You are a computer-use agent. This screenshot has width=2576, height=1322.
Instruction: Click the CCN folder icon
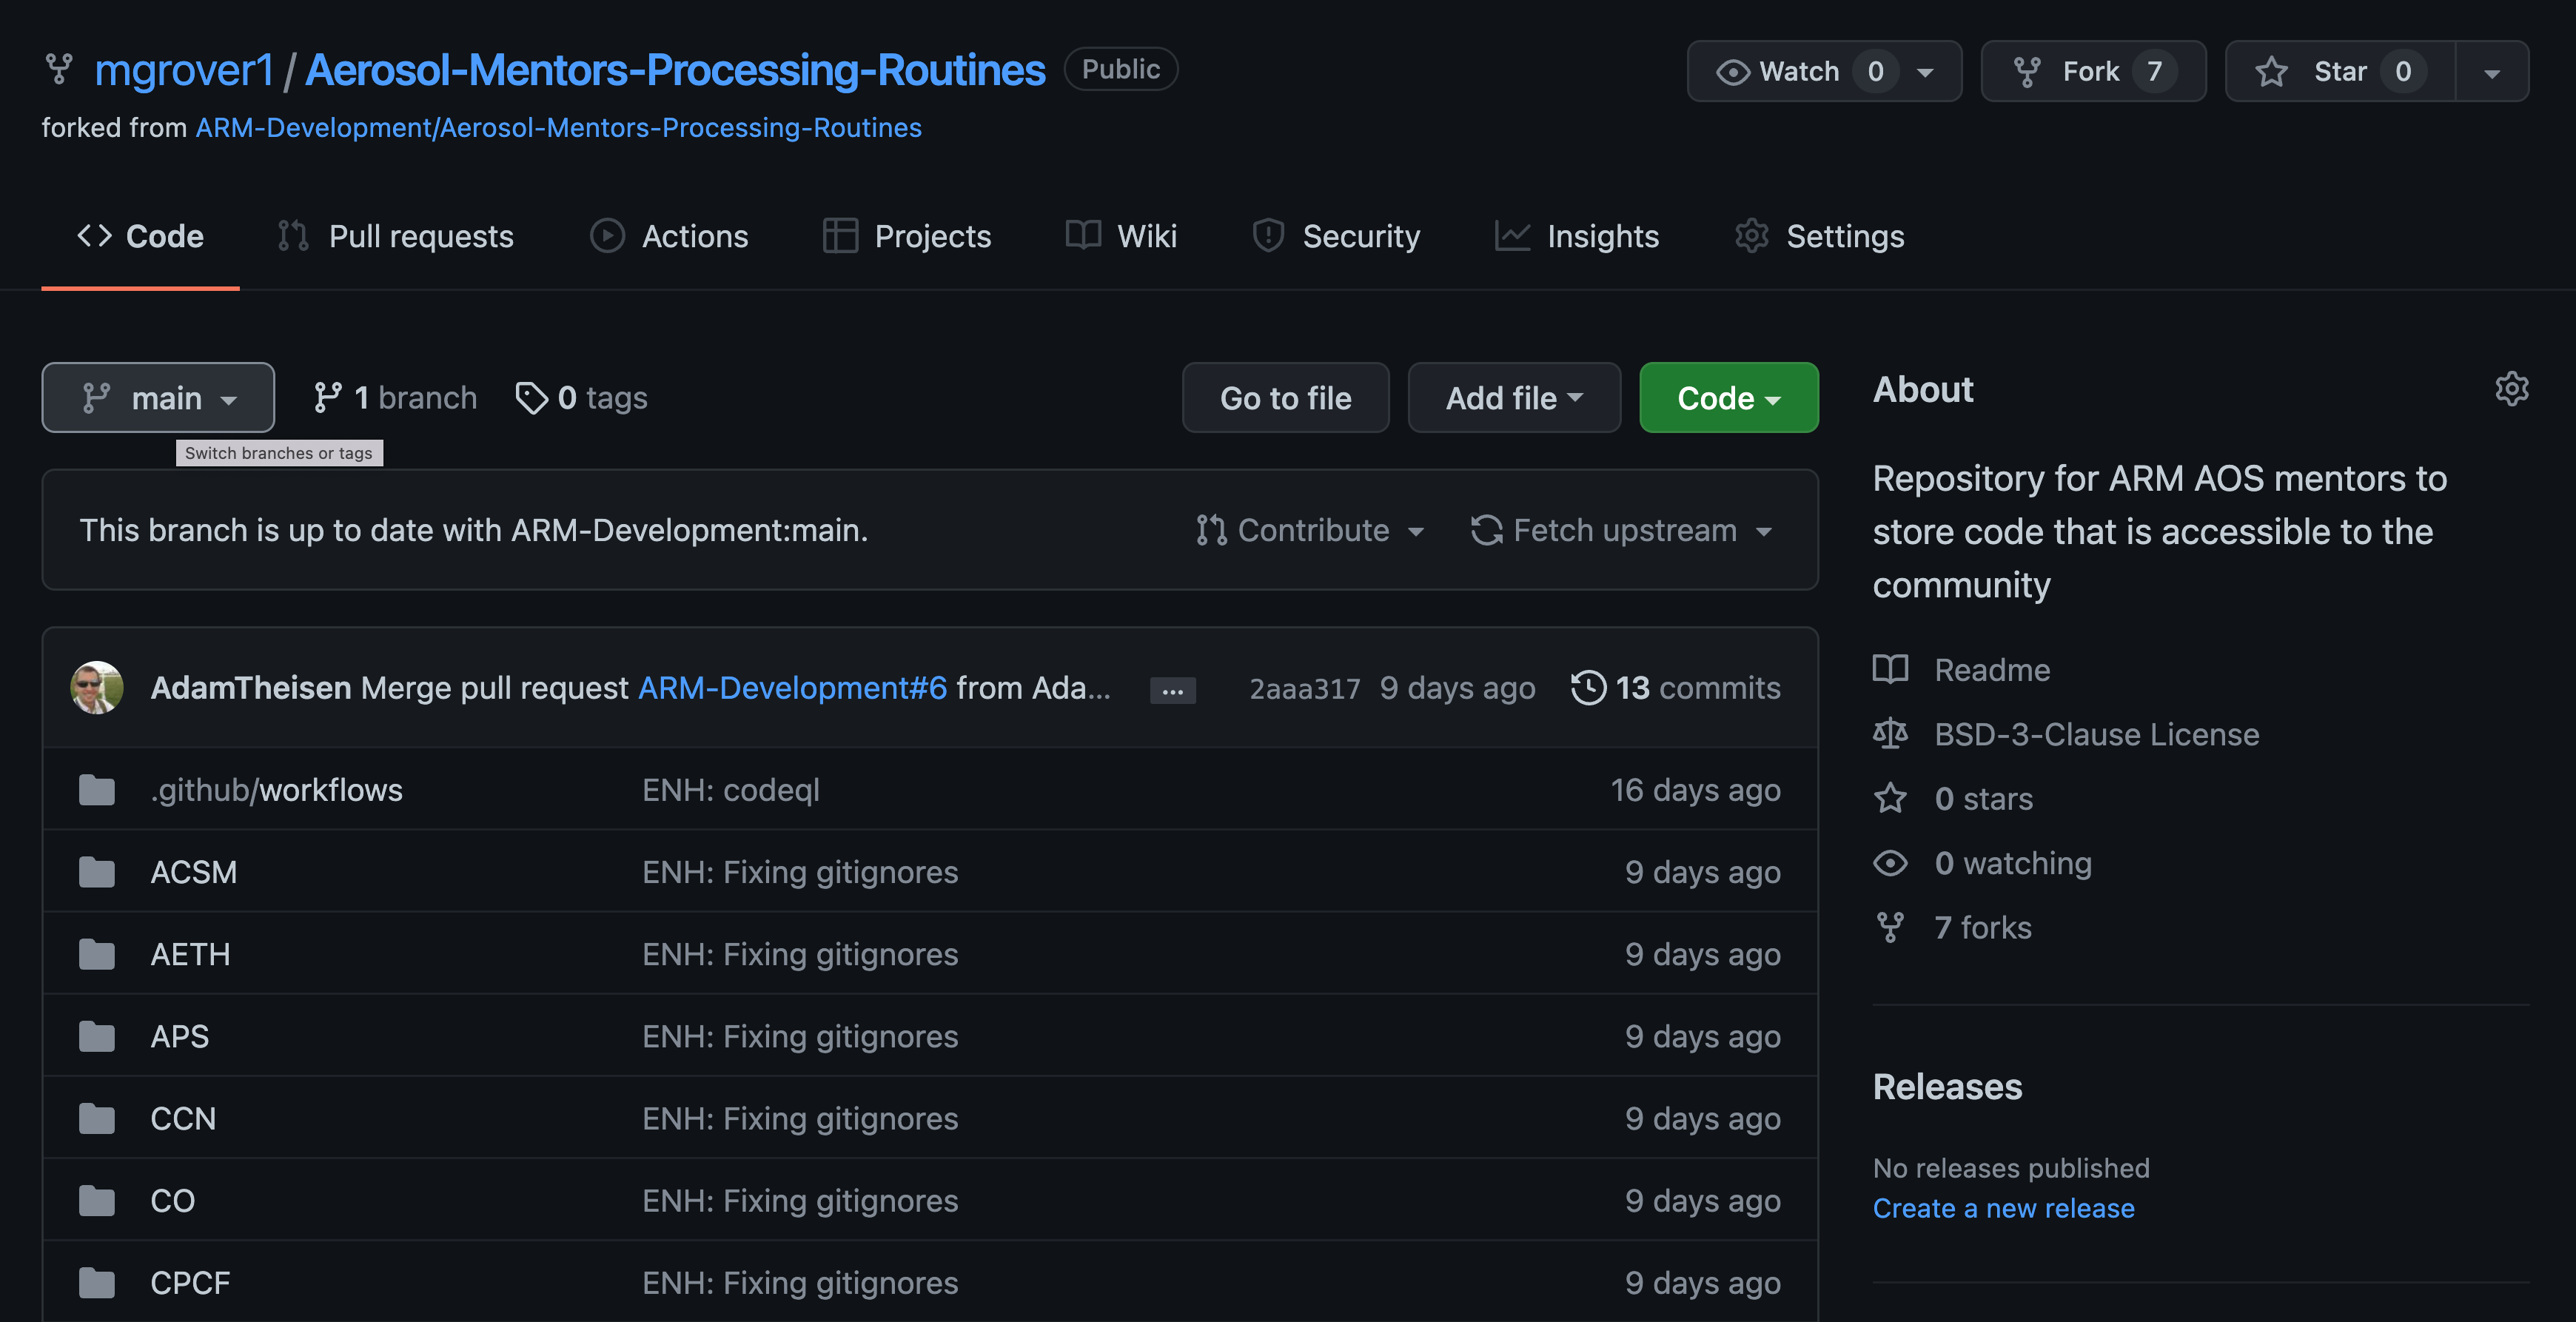97,1118
